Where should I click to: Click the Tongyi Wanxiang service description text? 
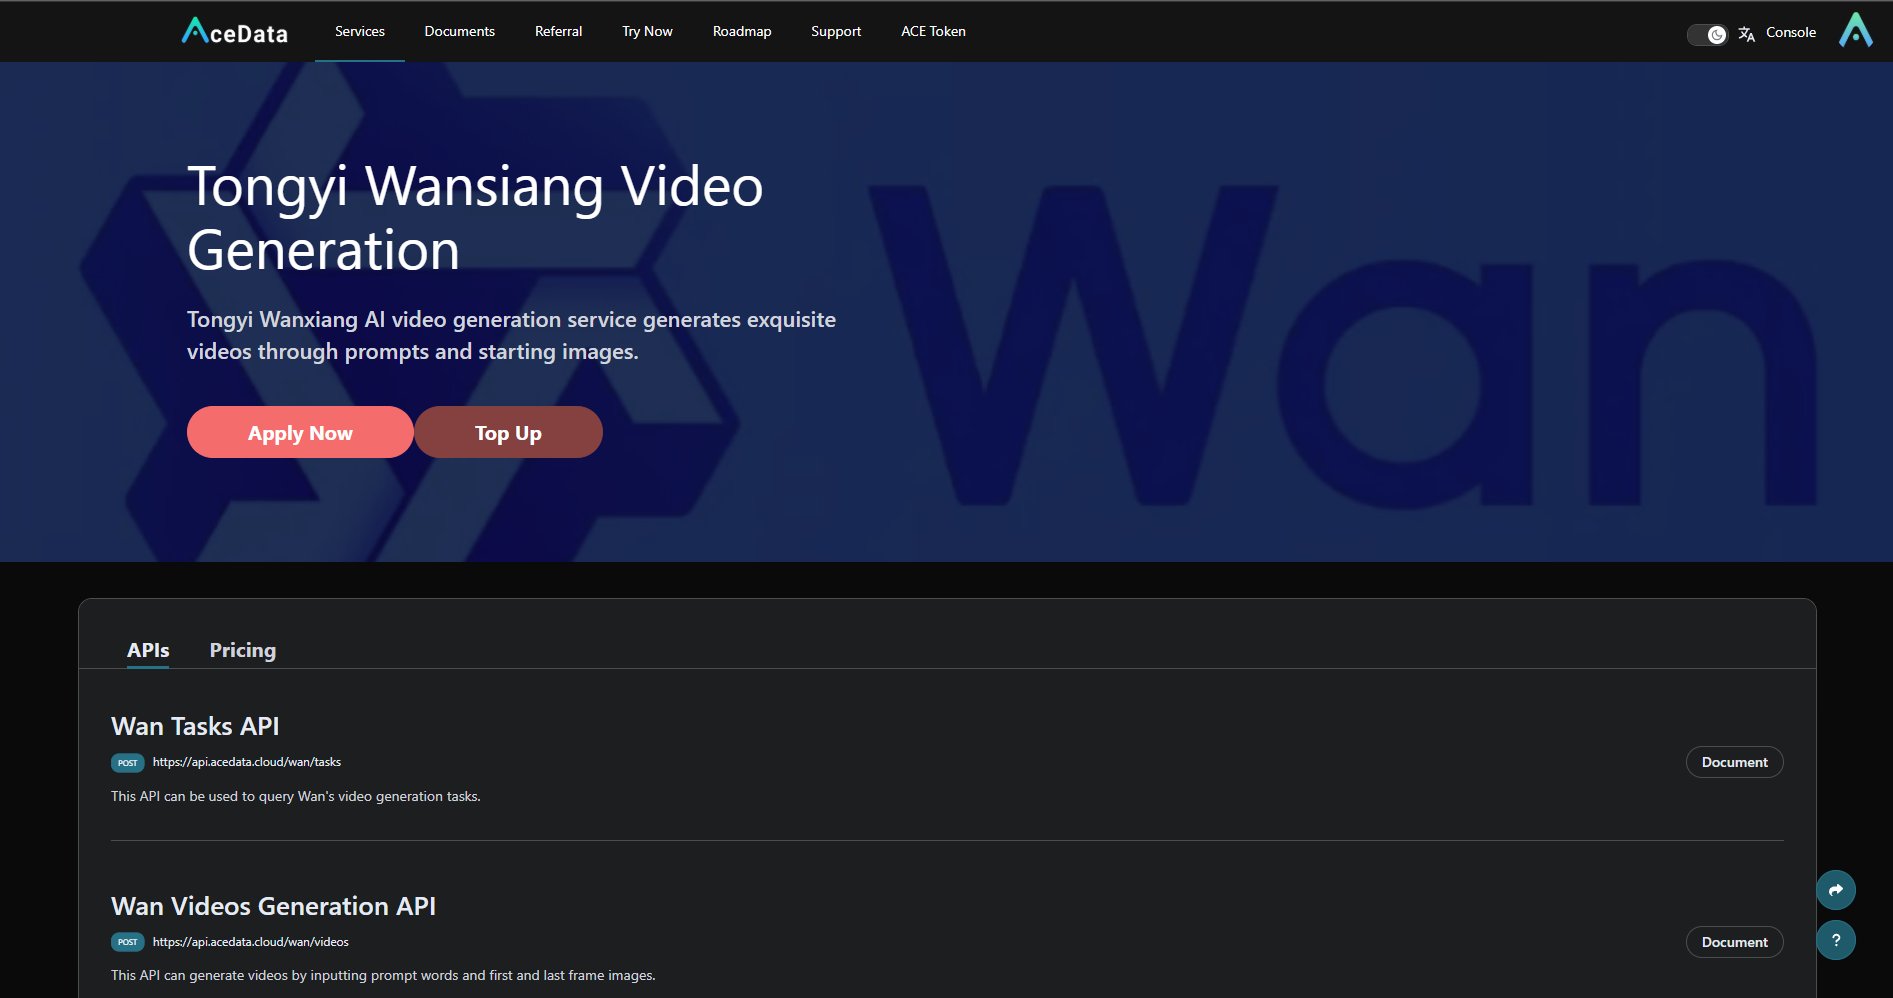(x=511, y=335)
